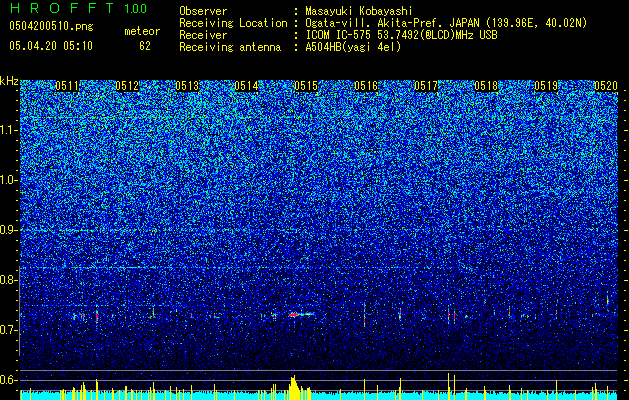Click the 0518 time marker
The width and height of the screenshot is (629, 400).
486,86
